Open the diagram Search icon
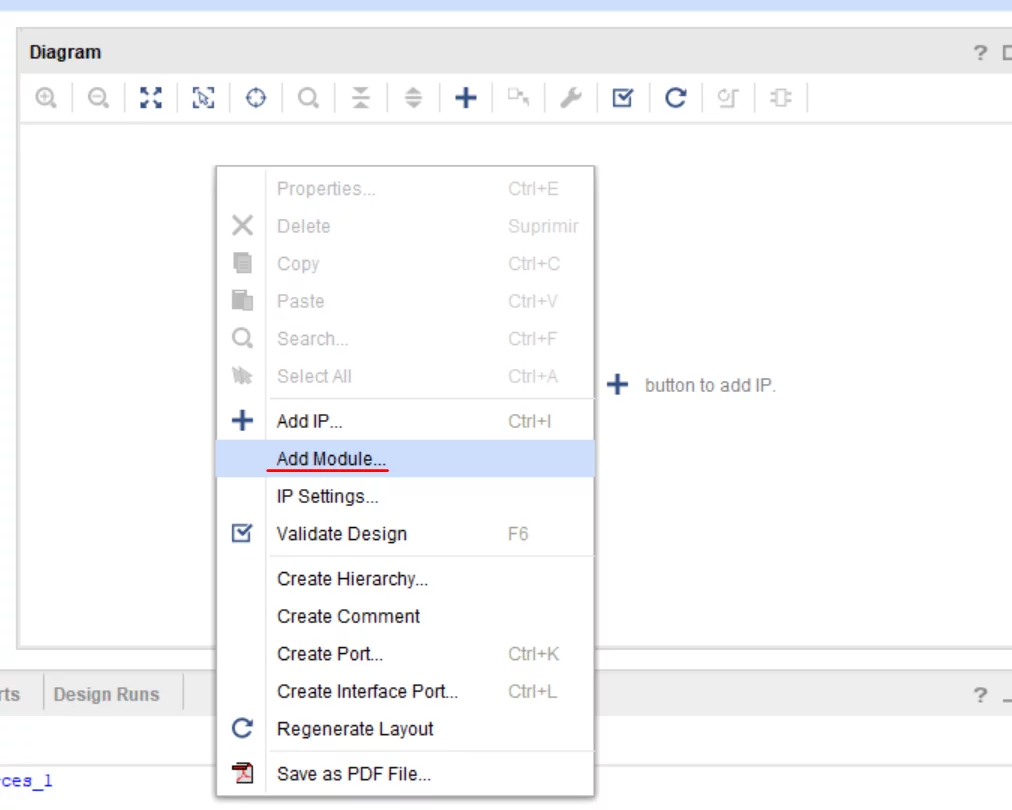This screenshot has width=1012, height=810. tap(307, 97)
